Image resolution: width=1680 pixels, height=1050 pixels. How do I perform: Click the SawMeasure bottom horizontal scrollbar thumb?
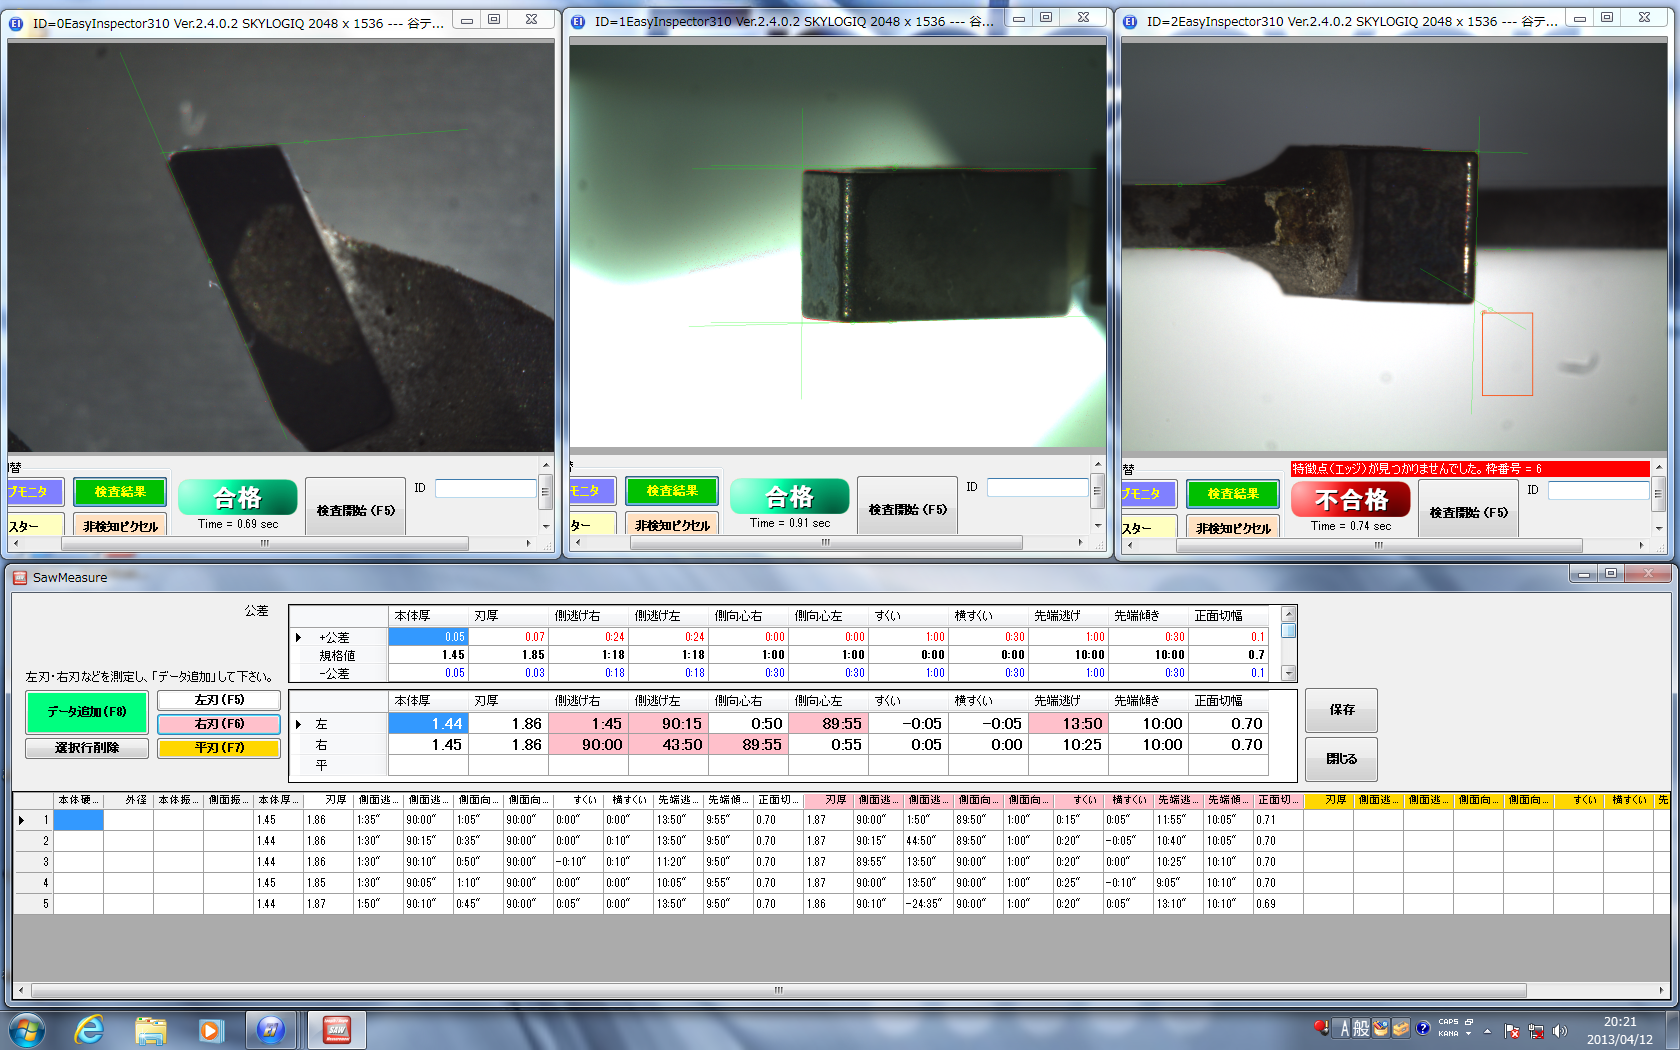tap(778, 991)
